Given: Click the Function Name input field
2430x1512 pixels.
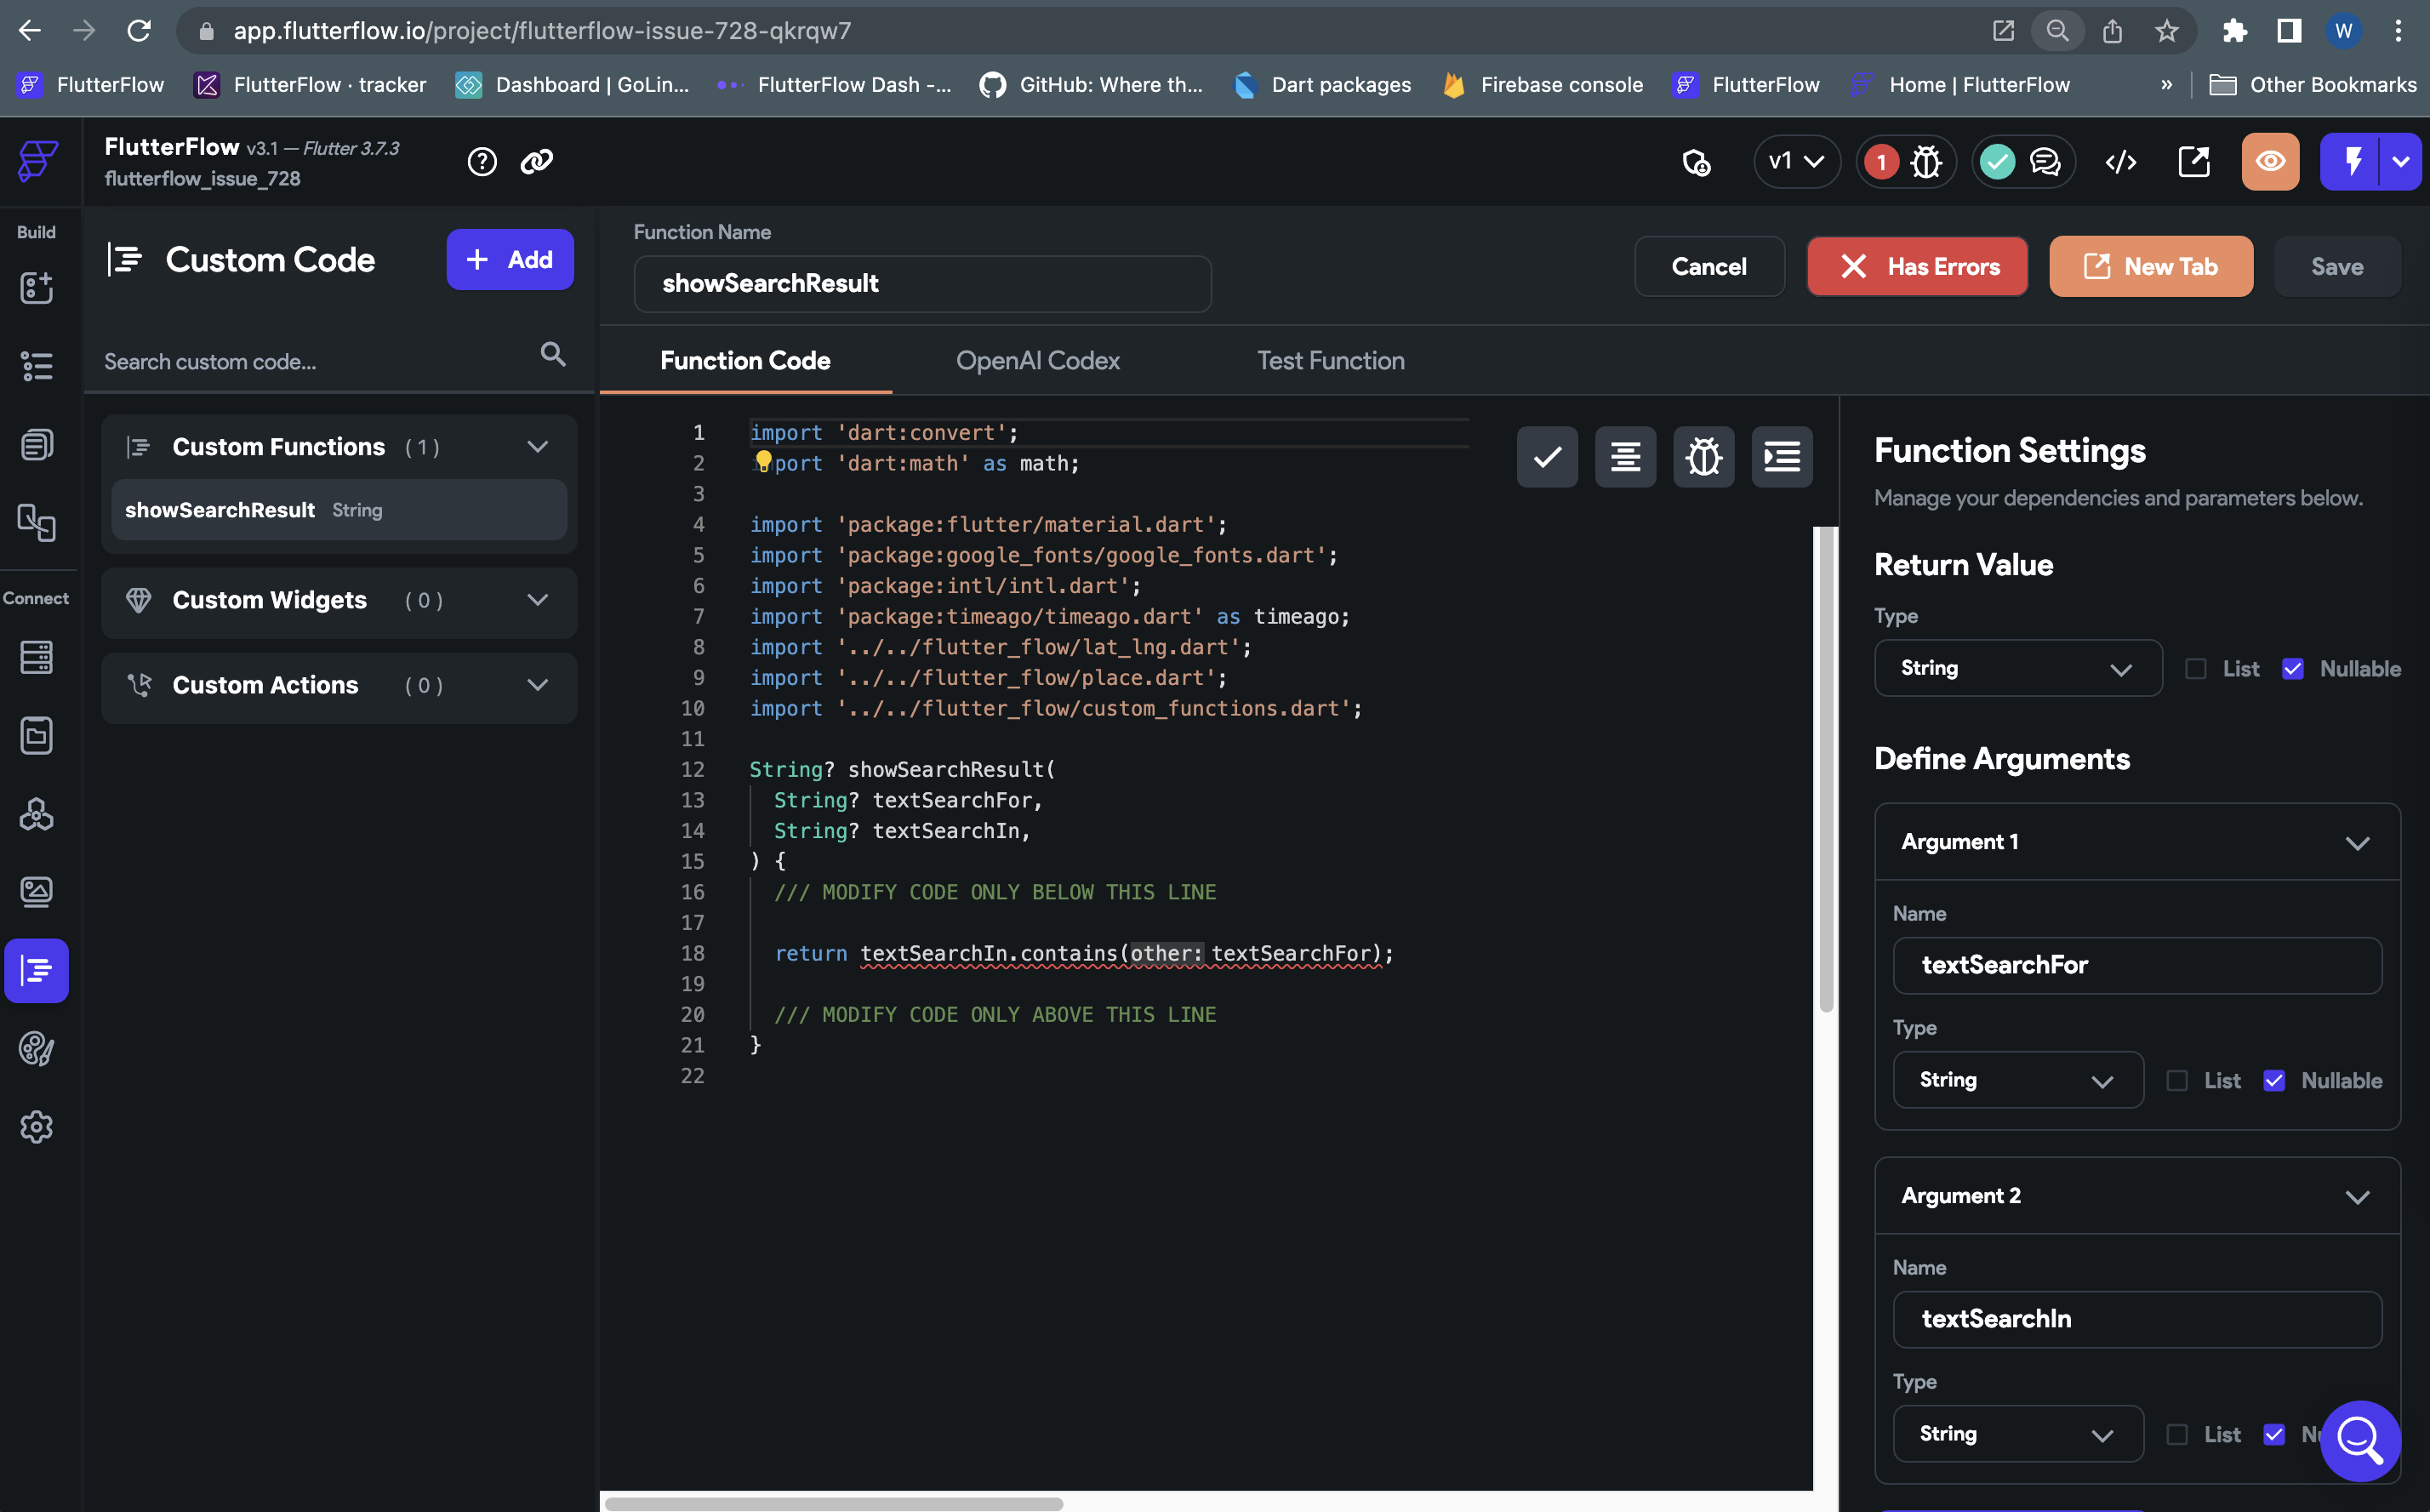Looking at the screenshot, I should pyautogui.click(x=921, y=283).
